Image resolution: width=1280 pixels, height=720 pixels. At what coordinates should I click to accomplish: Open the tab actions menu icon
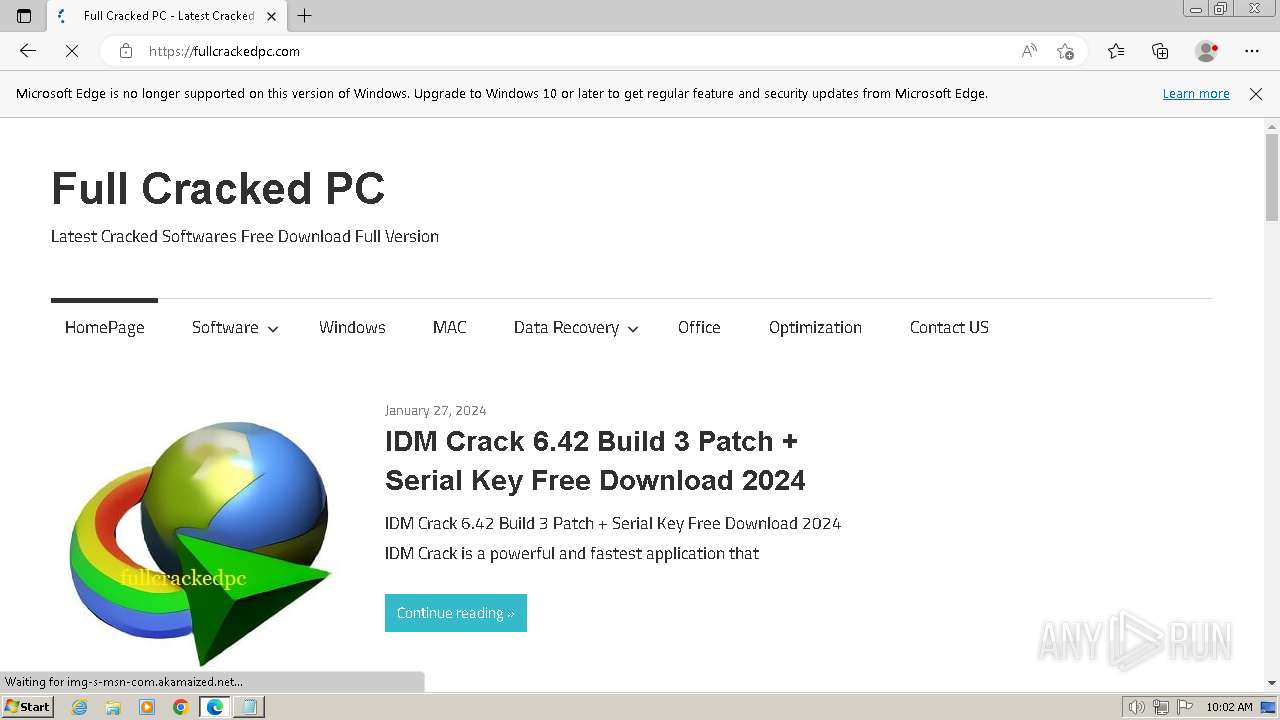point(24,16)
